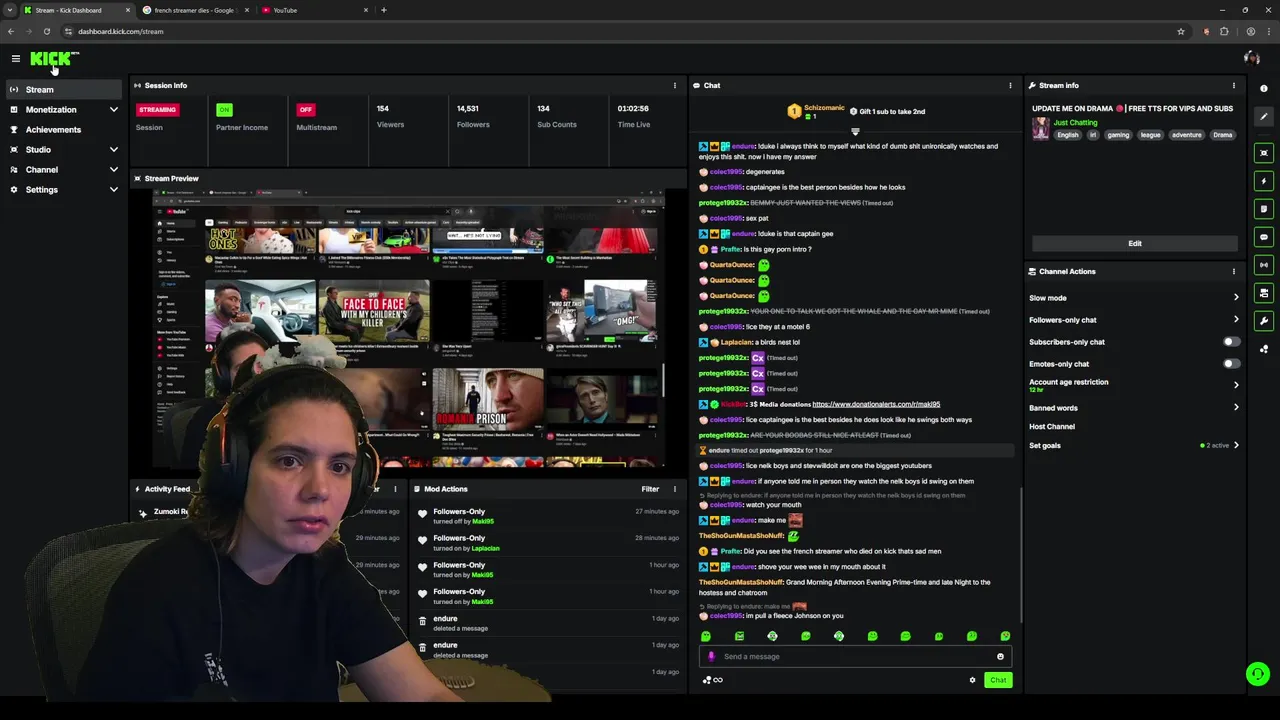Open Chat panel three-dot menu
The image size is (1280, 720).
point(1010,86)
